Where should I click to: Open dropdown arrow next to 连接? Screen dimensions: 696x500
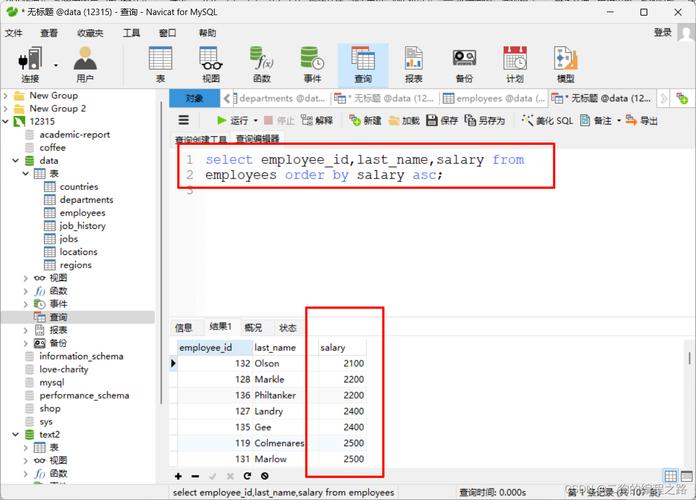point(56,65)
